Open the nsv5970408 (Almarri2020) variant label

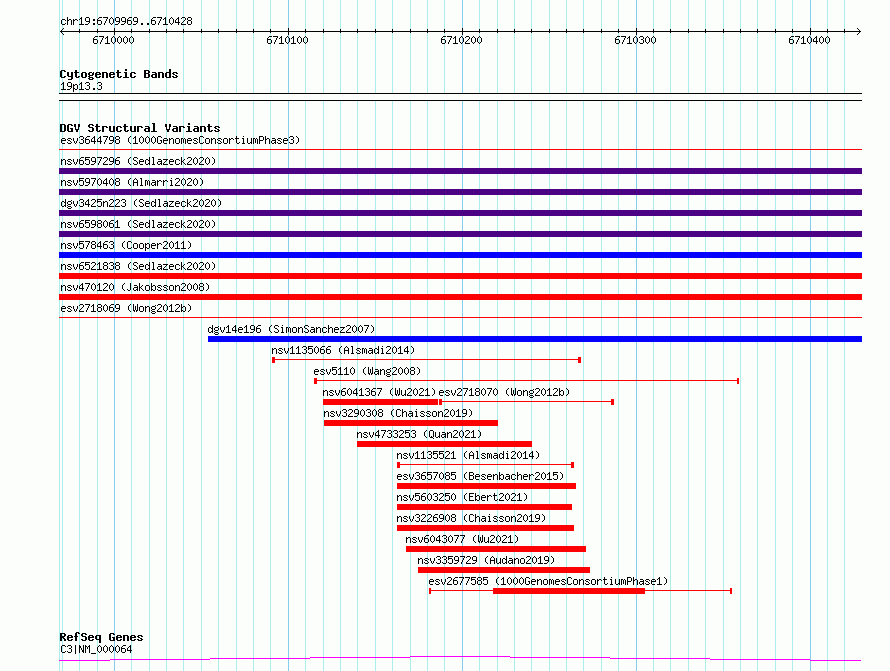(x=132, y=182)
